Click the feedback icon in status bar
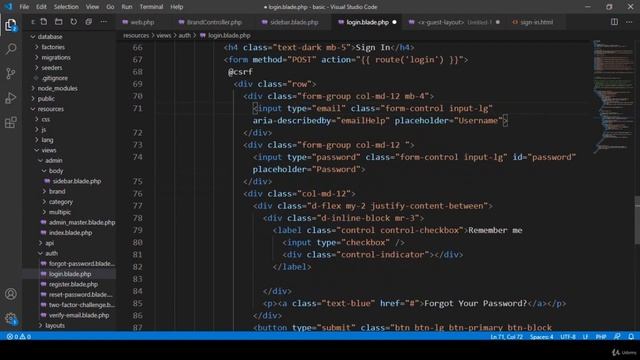 [617, 337]
